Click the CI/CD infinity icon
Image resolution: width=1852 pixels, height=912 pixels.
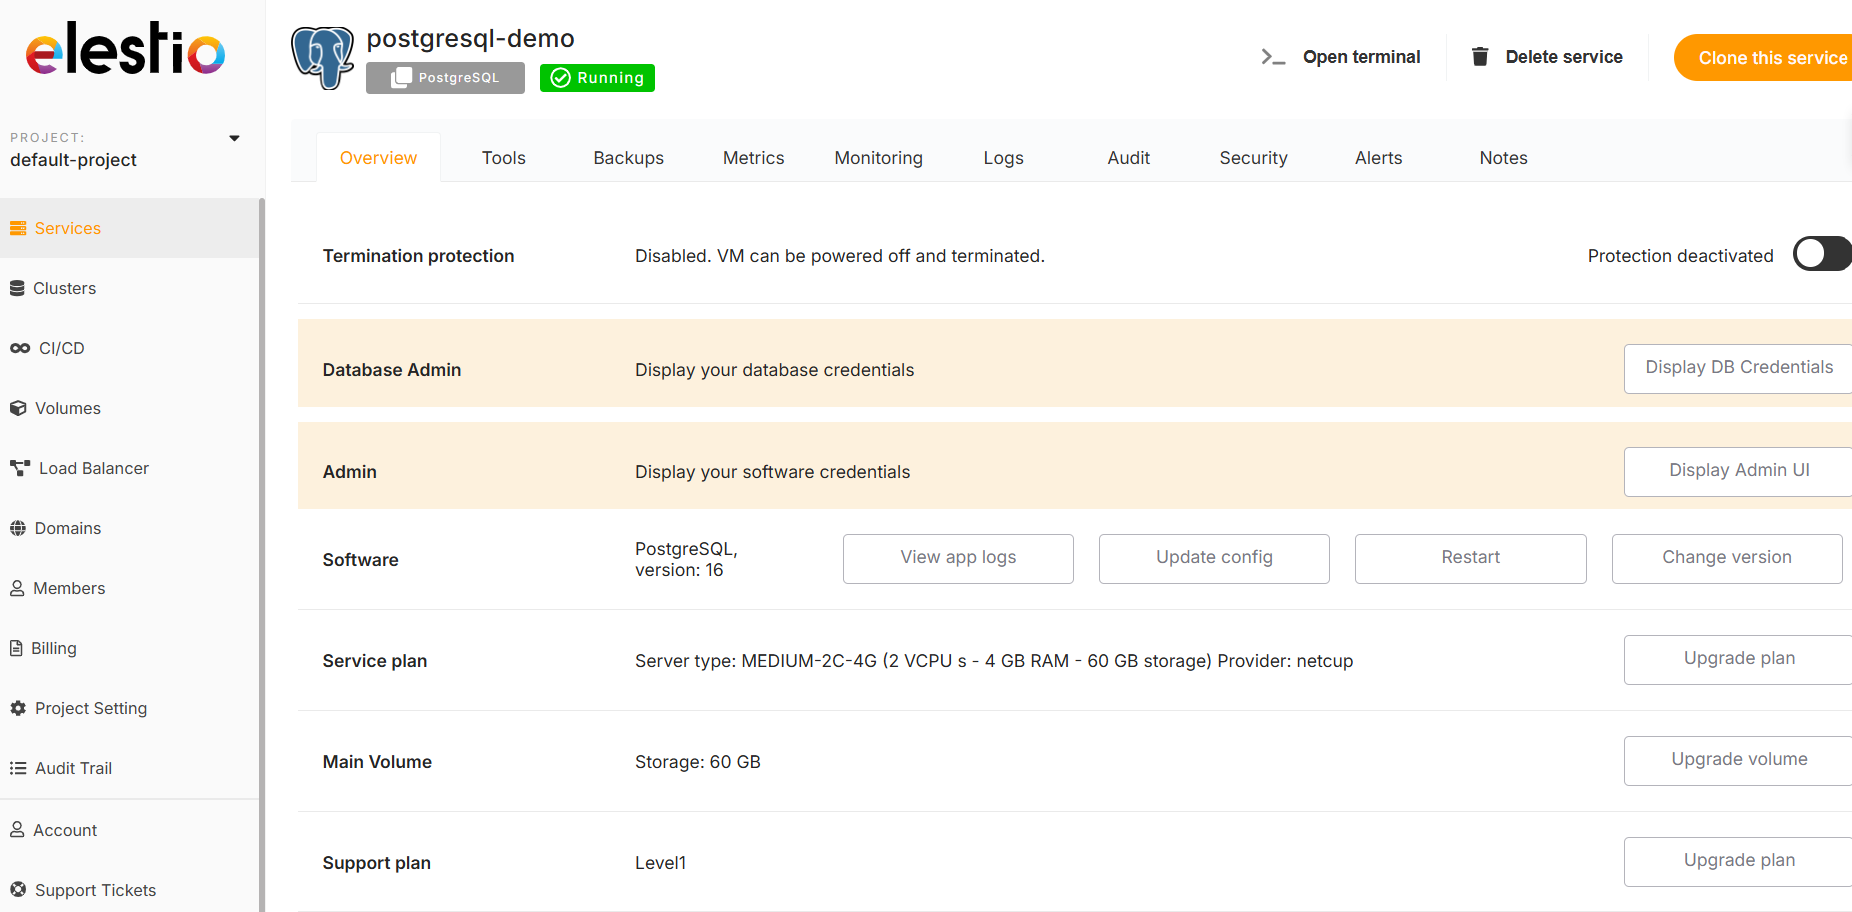pos(20,348)
